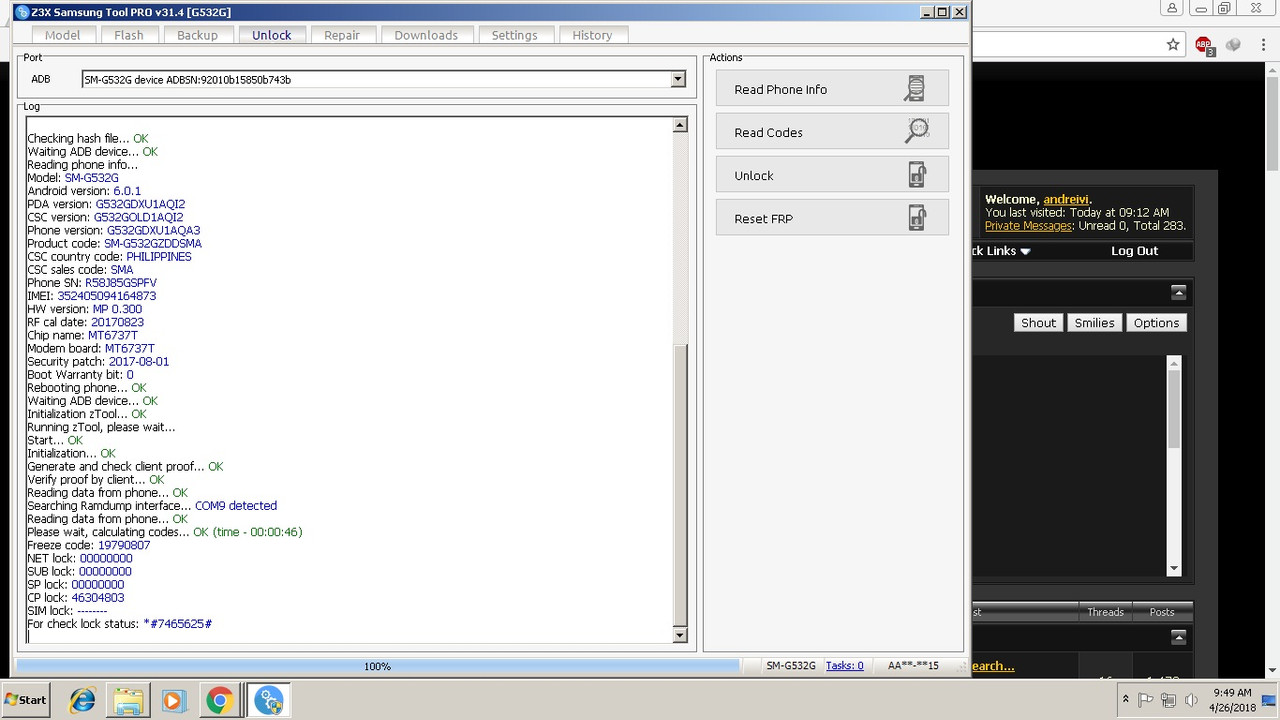Click the Posts column header in Chrome
This screenshot has width=1280, height=720.
point(1162,612)
